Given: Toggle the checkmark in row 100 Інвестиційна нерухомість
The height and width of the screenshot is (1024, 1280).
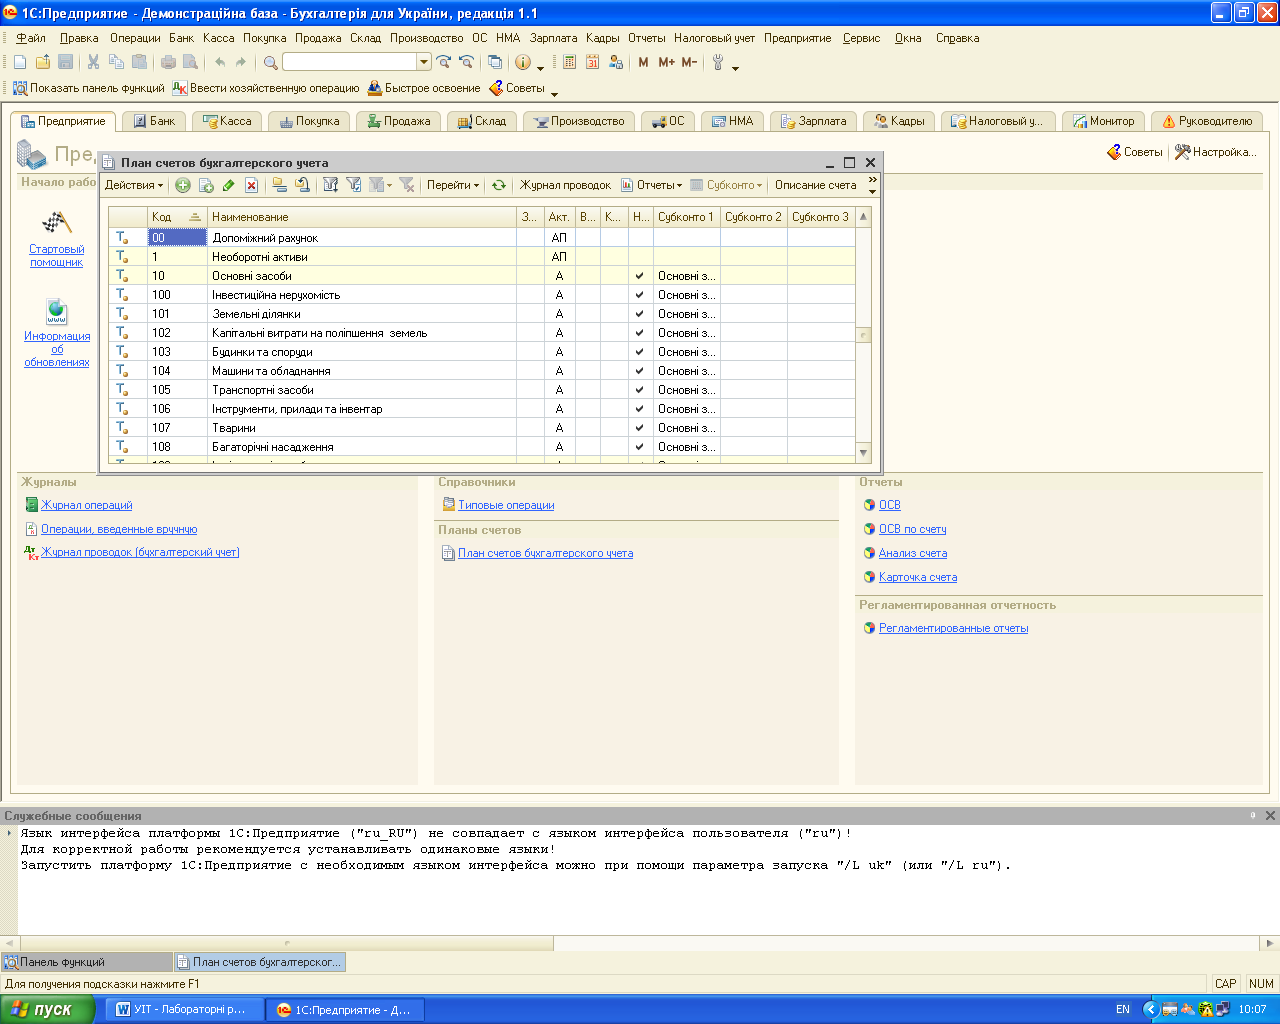Looking at the screenshot, I should [x=640, y=295].
